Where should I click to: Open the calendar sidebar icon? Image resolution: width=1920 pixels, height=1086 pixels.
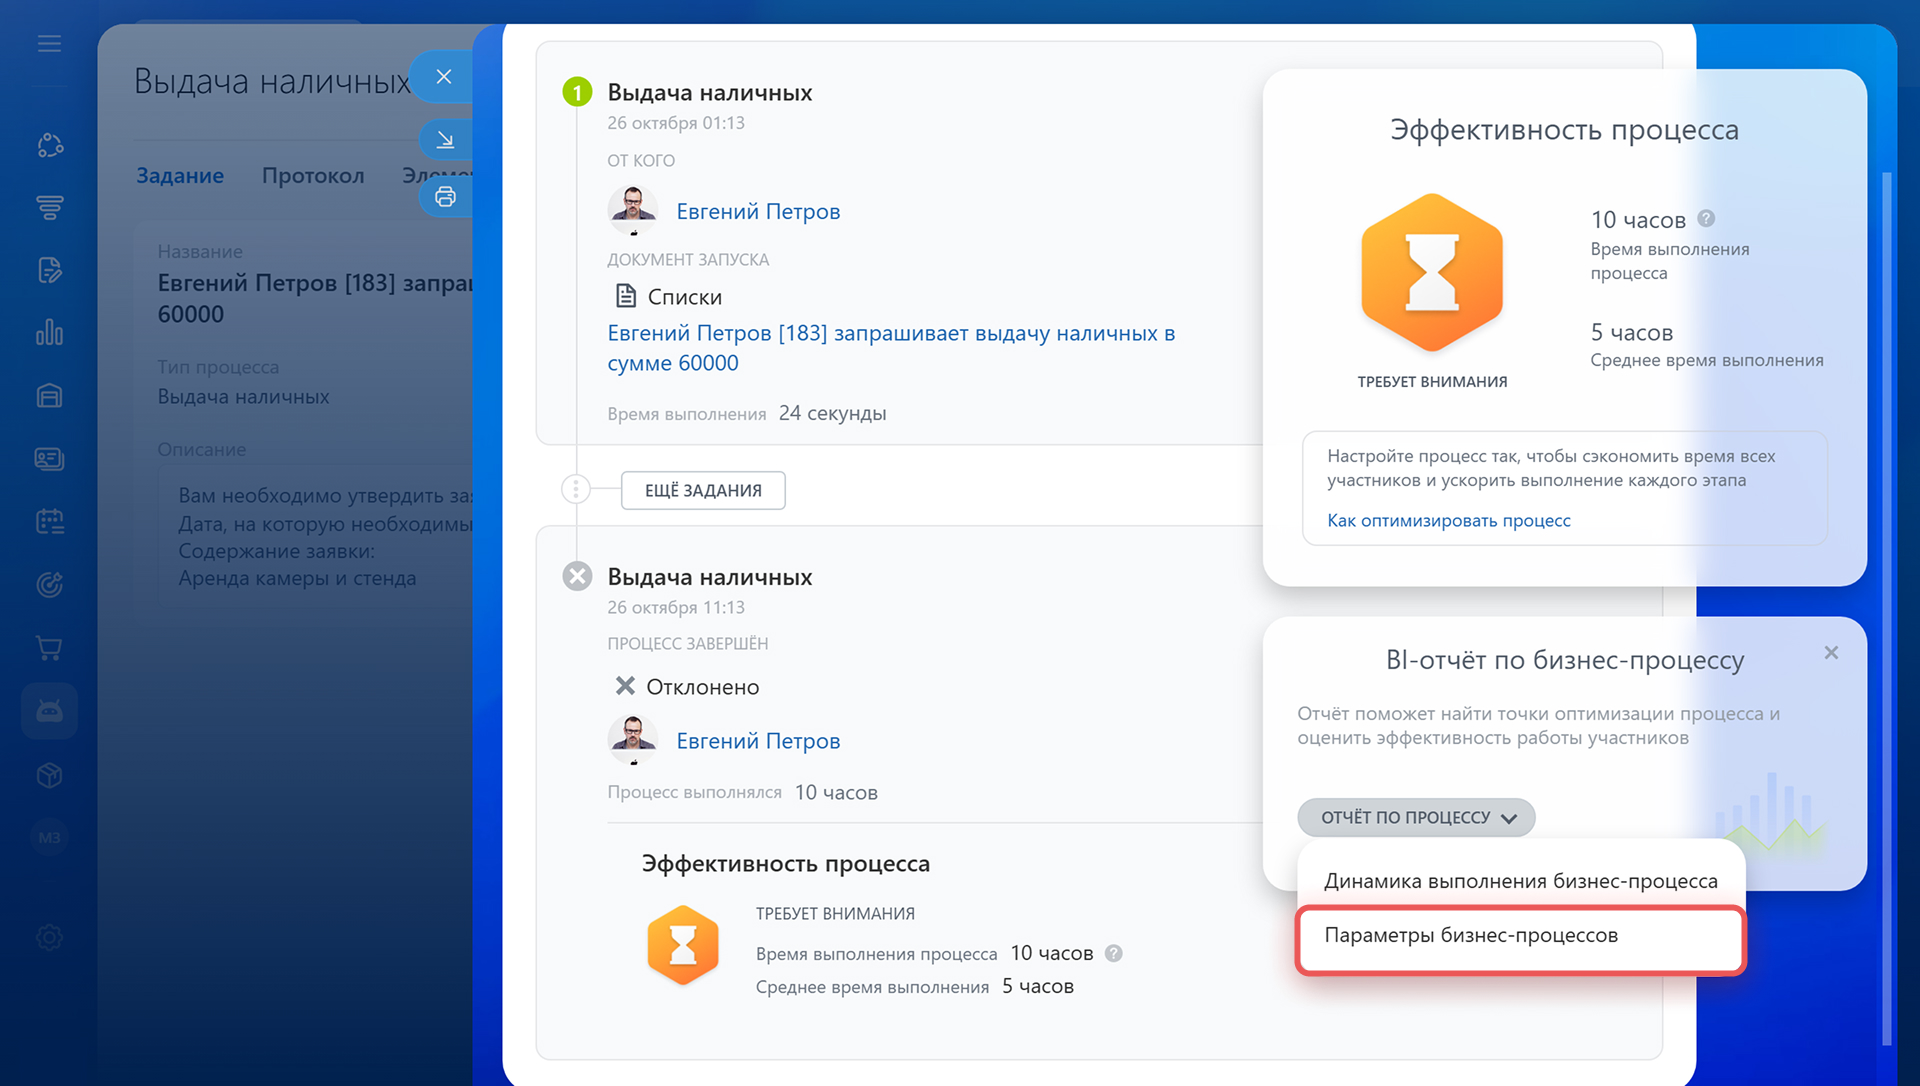(49, 521)
